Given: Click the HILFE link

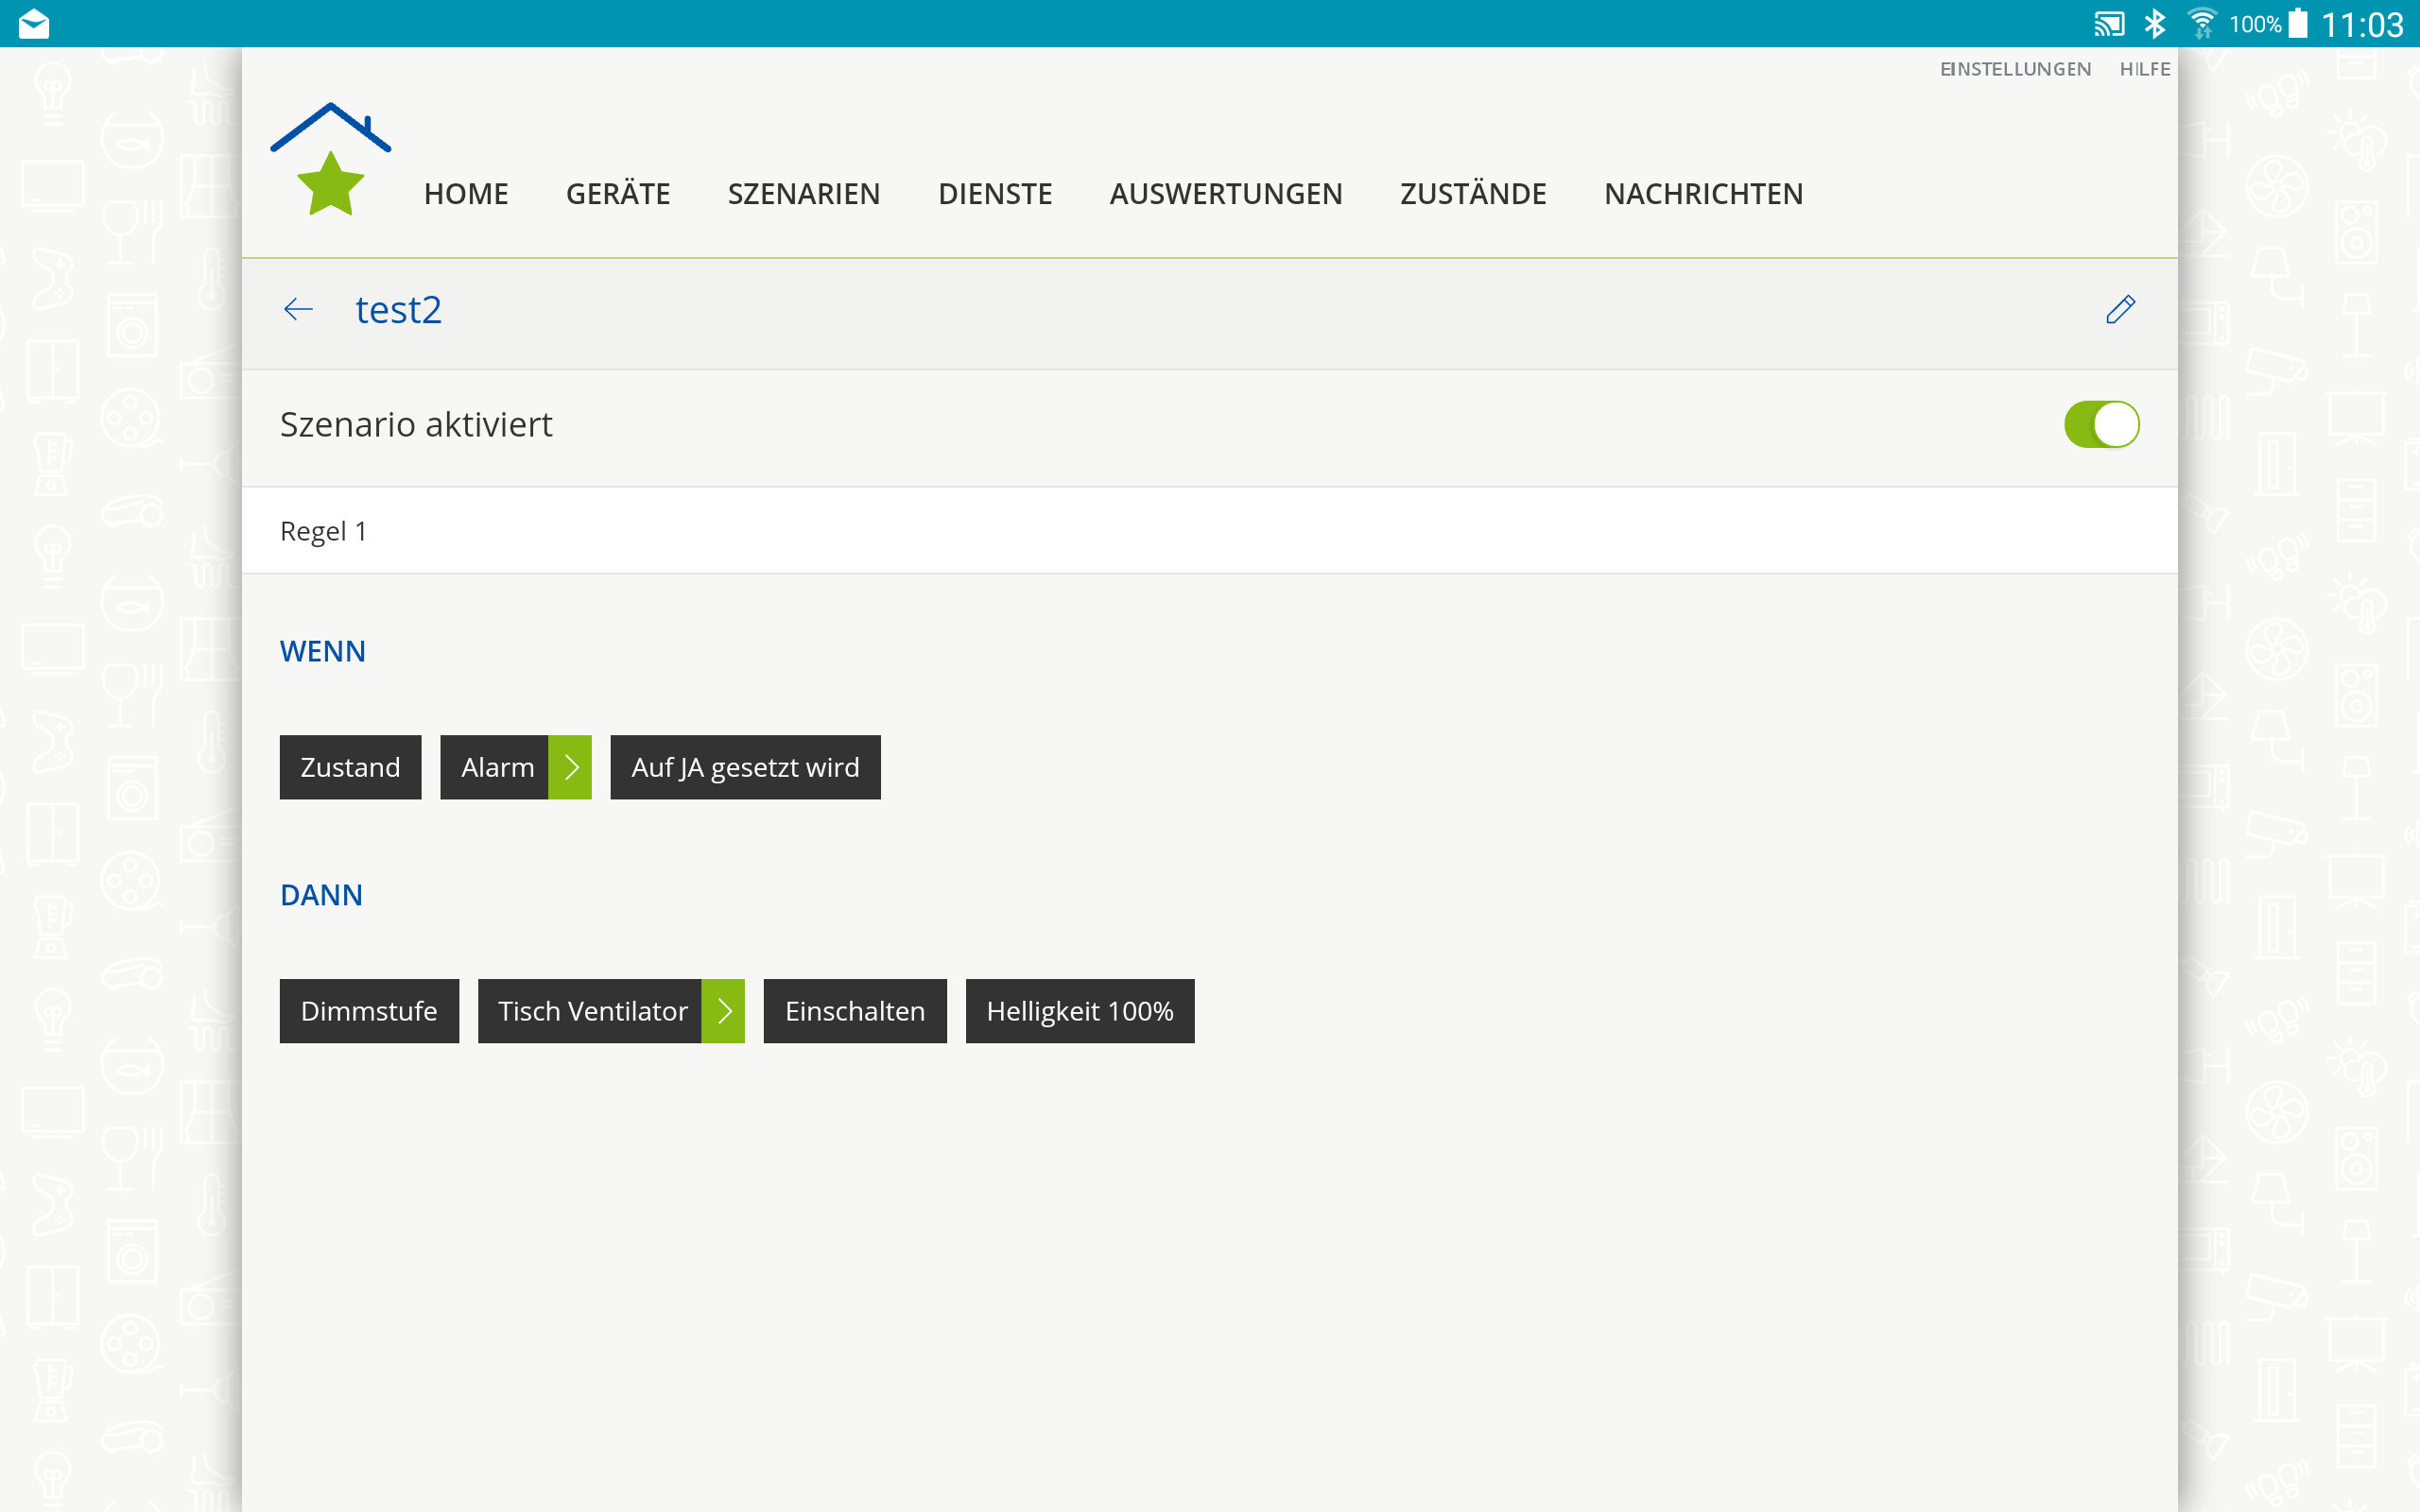Looking at the screenshot, I should point(2144,69).
